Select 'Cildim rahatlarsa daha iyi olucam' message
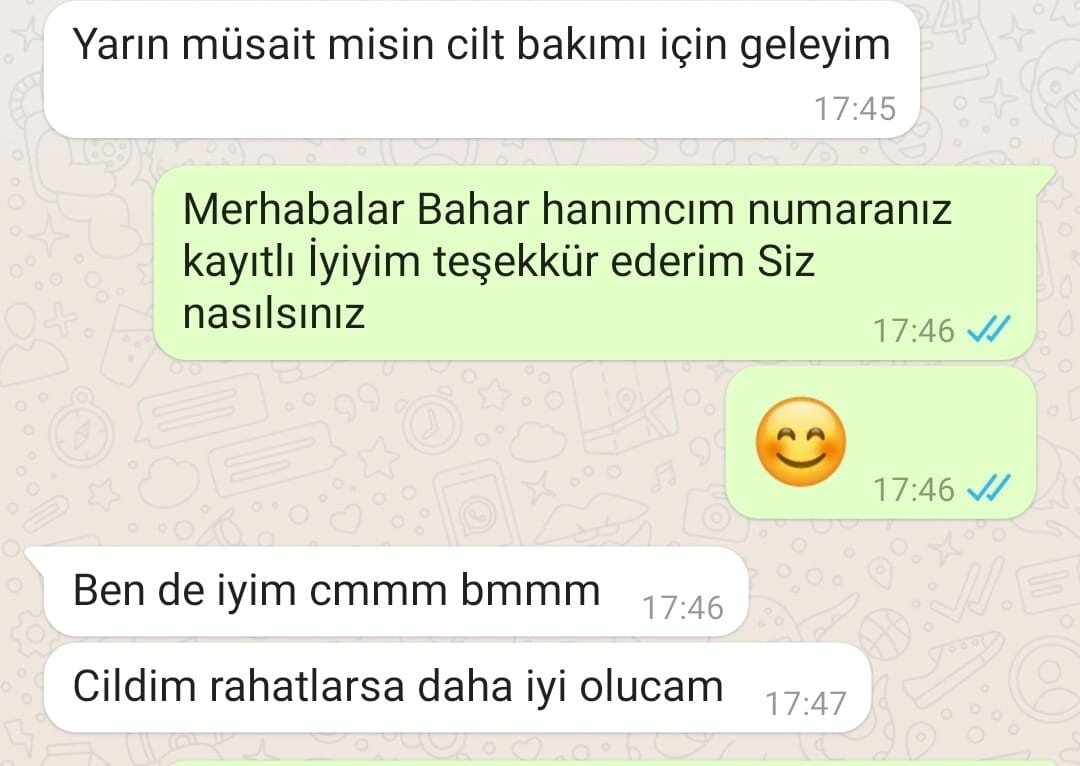This screenshot has width=1080, height=766. click(457, 687)
